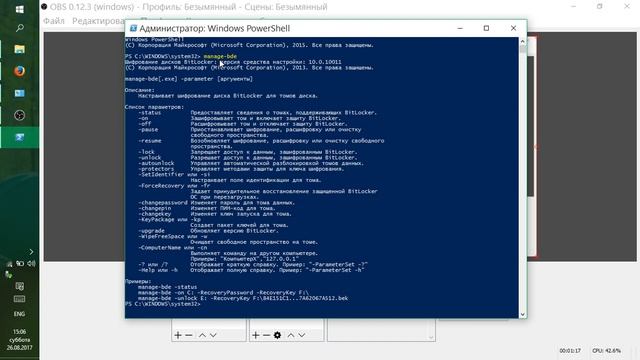Viewport: 640px width, 360px height.
Task: Select the PowerShell taskbar icon
Action: point(19,137)
